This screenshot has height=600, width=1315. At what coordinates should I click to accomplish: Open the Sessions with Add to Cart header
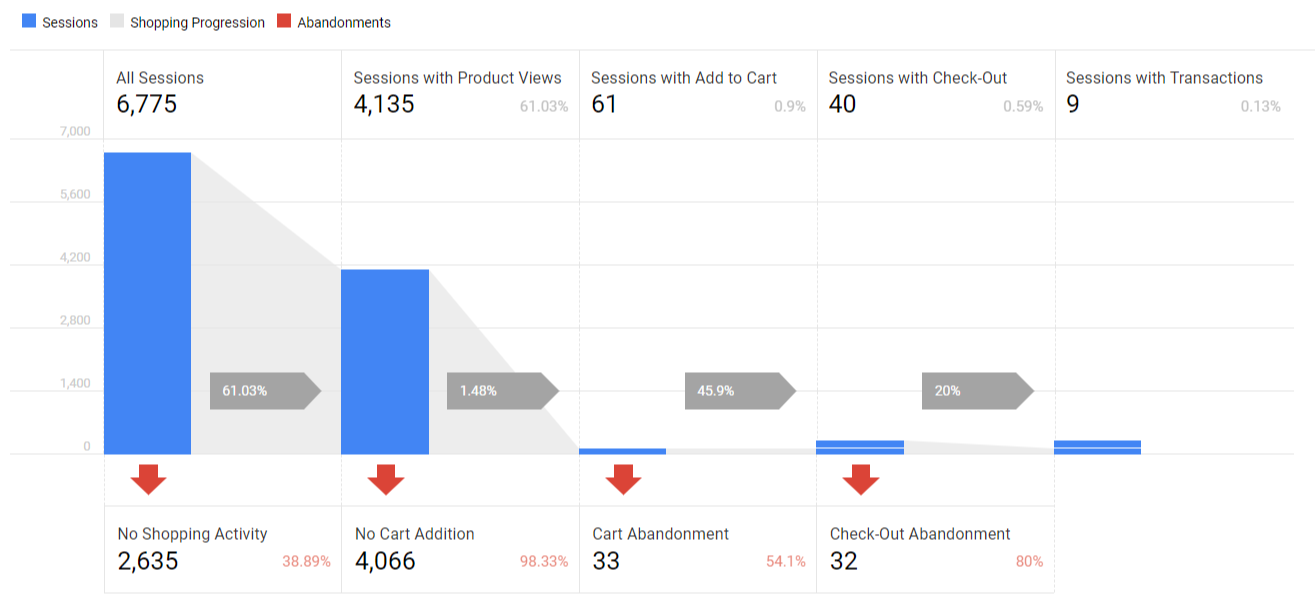(x=697, y=93)
